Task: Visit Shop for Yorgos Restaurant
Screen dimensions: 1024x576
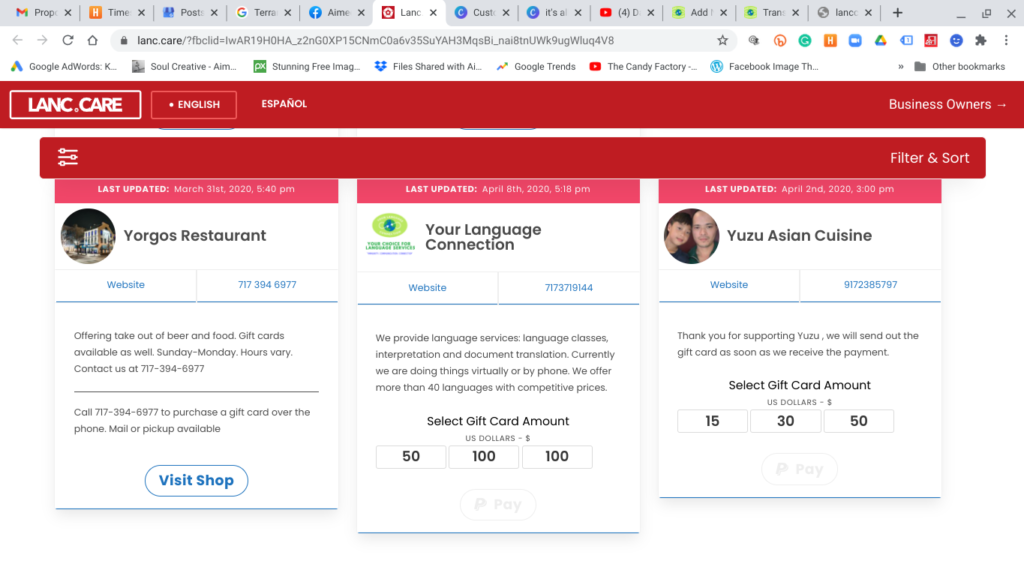Action: [197, 481]
